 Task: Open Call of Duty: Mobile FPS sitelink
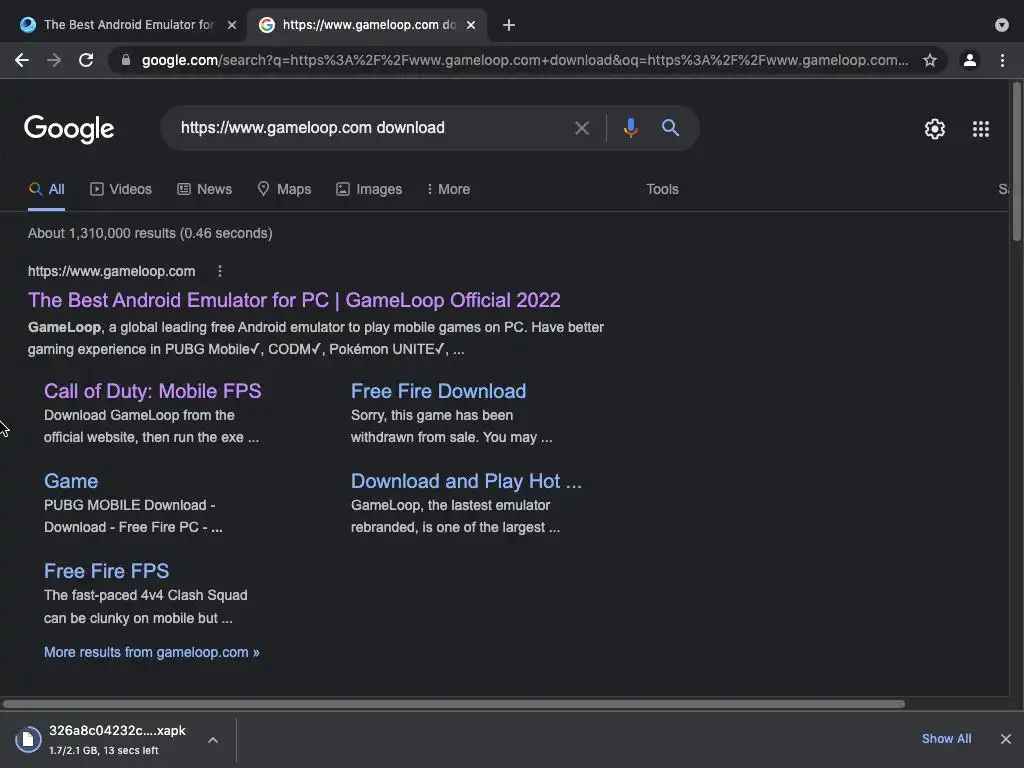(x=153, y=391)
